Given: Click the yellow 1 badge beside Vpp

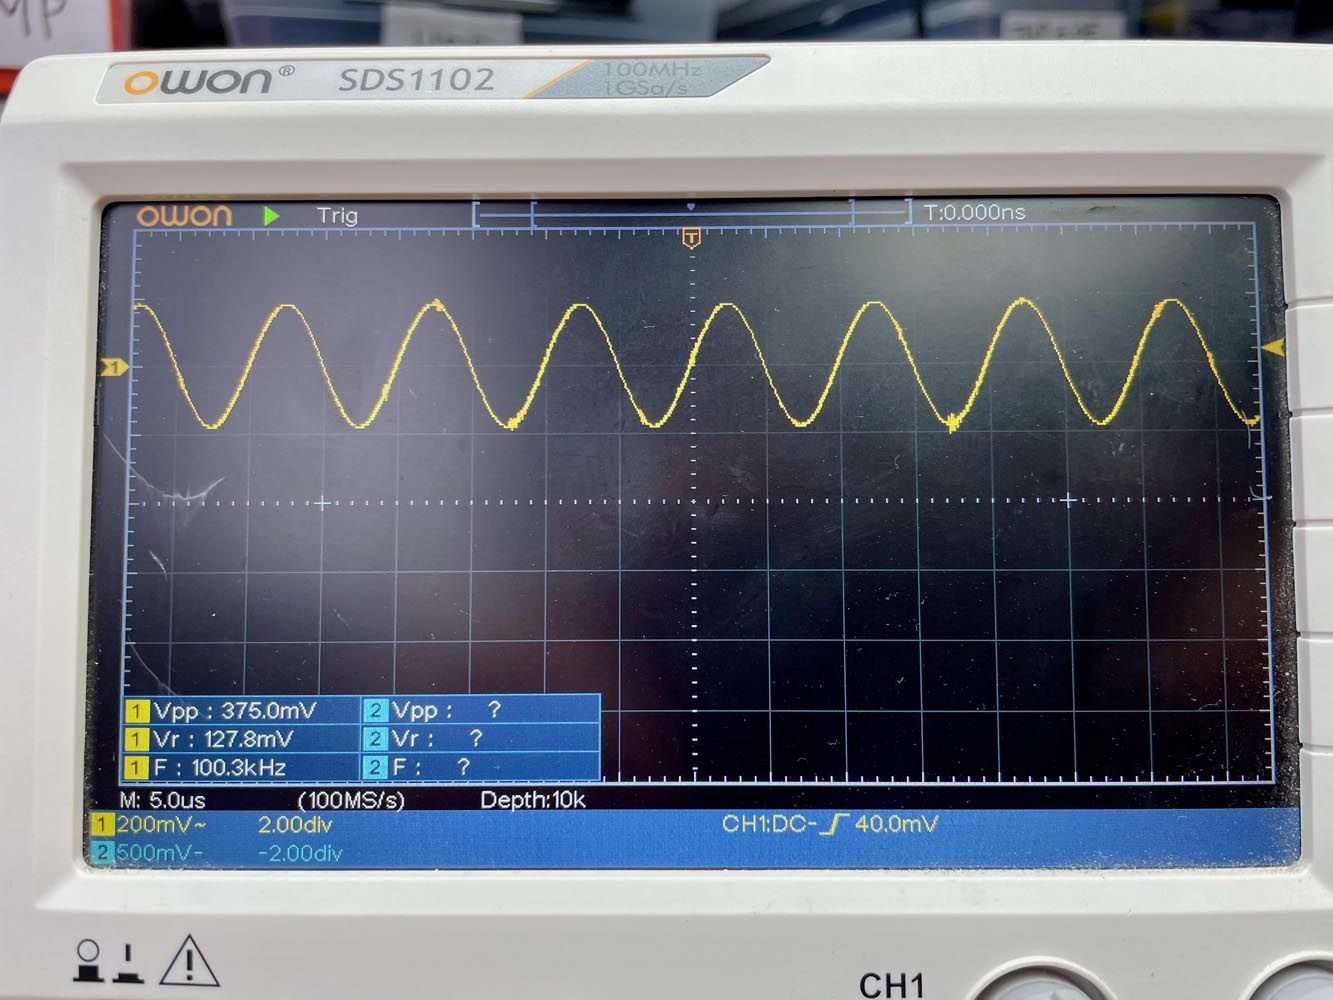Looking at the screenshot, I should [136, 711].
